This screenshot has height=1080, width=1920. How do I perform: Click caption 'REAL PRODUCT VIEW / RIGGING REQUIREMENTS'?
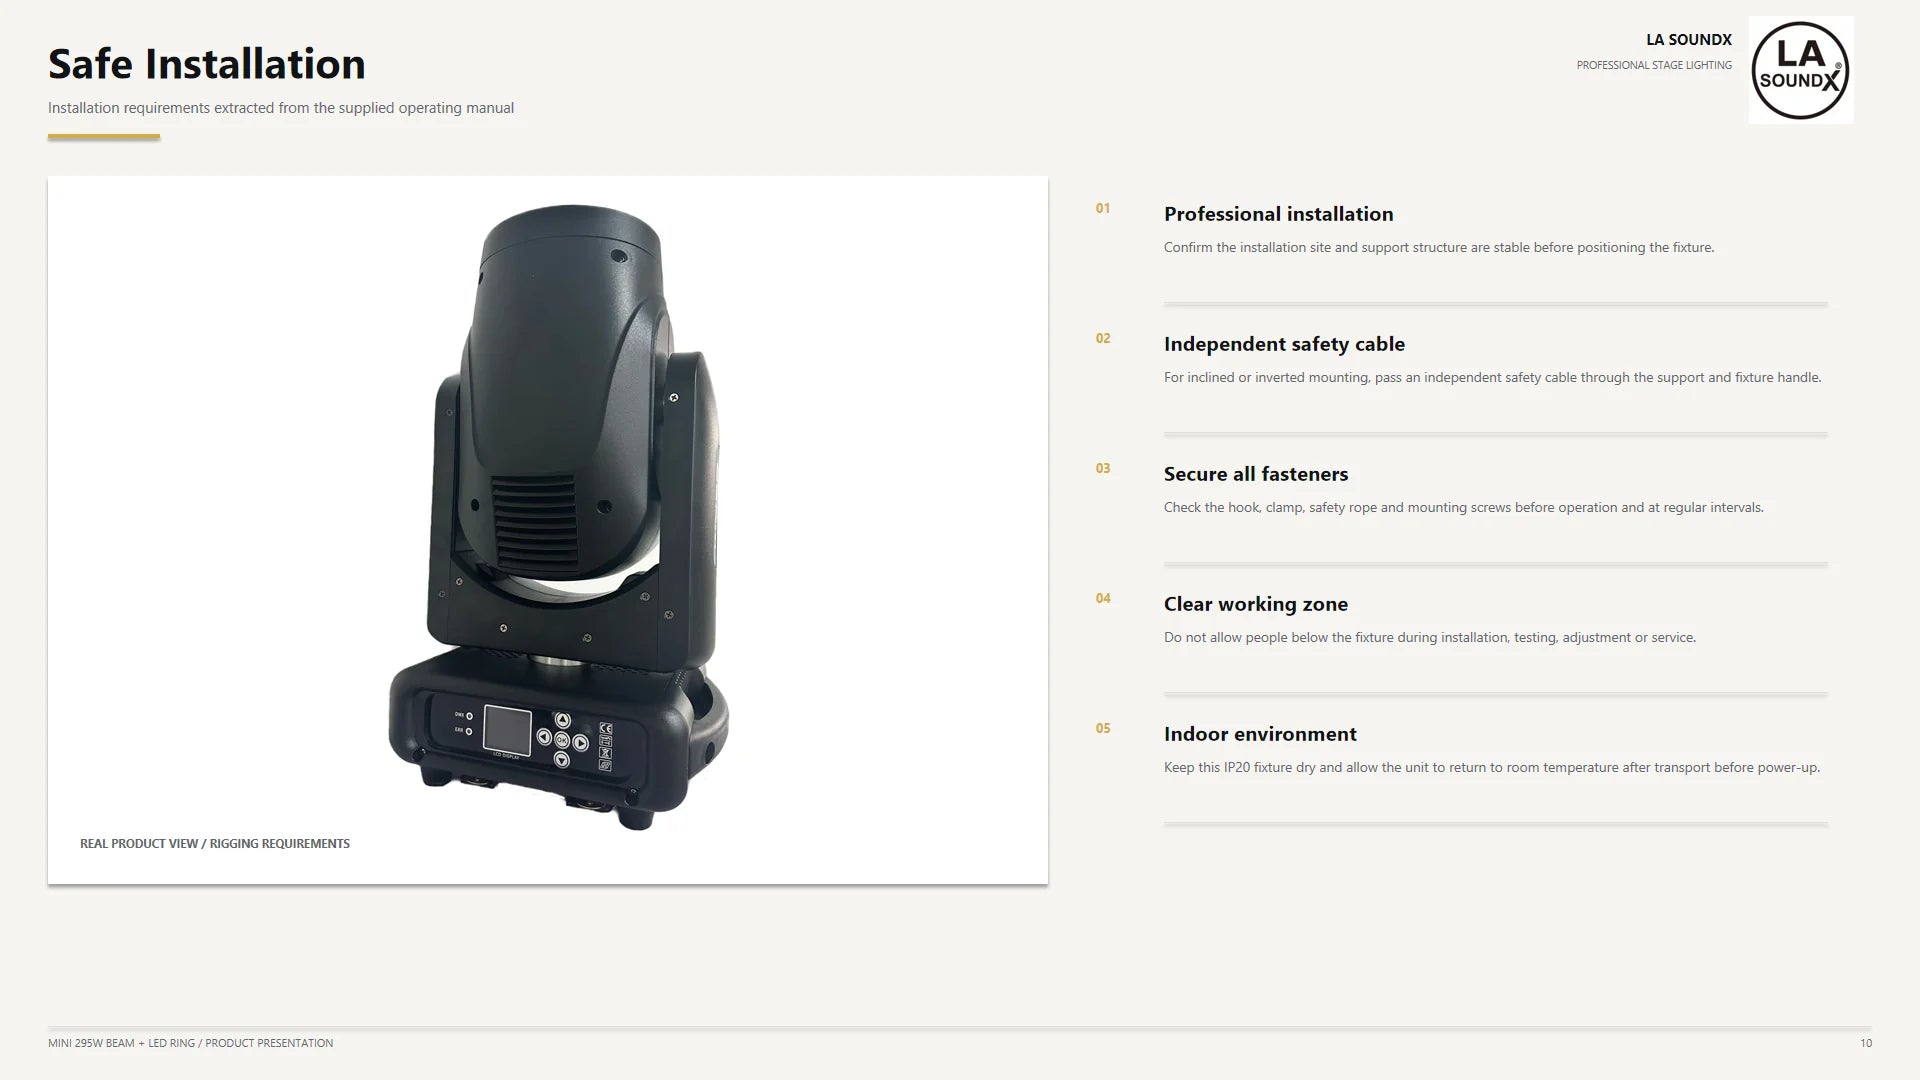point(215,844)
